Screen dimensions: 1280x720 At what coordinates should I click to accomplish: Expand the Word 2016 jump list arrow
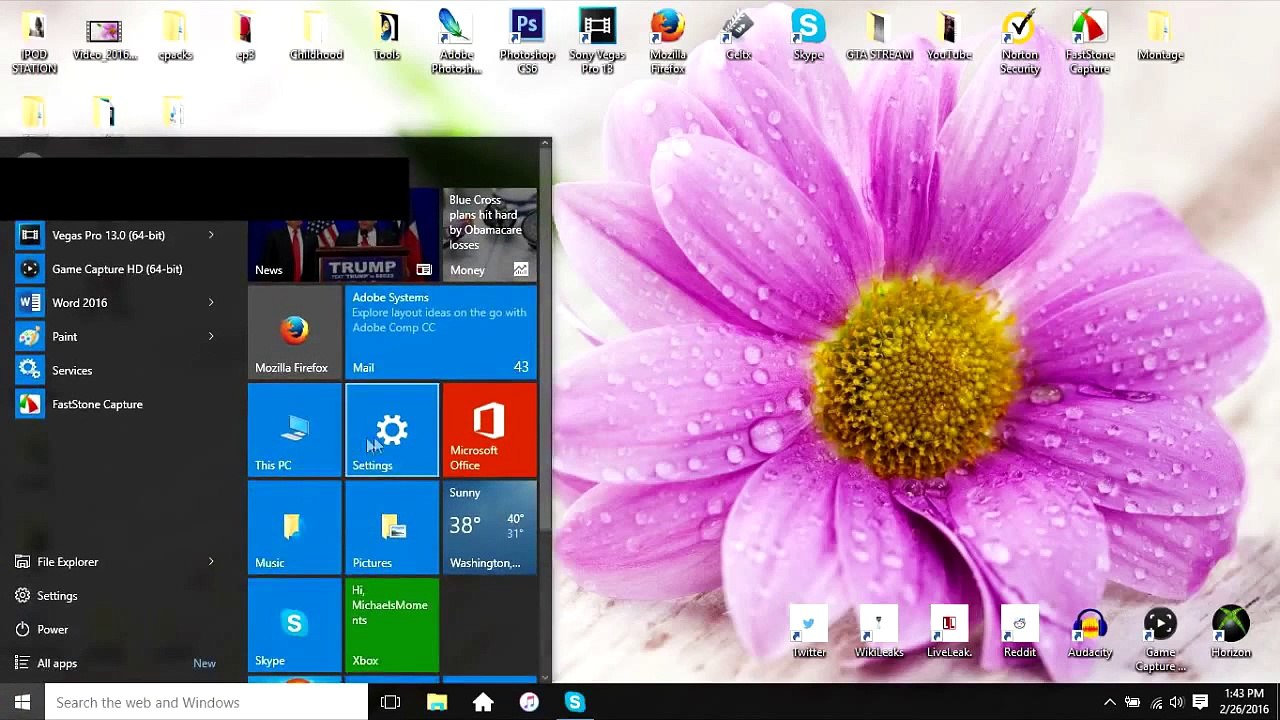[211, 303]
